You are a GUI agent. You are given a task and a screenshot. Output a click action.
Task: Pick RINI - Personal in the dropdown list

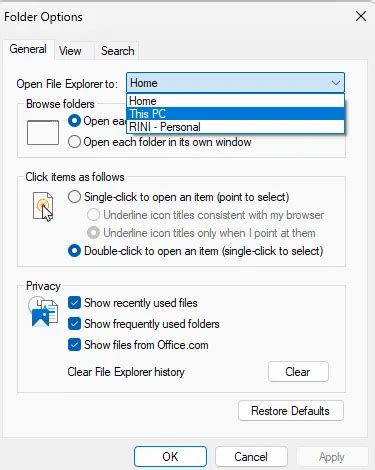[x=235, y=127]
